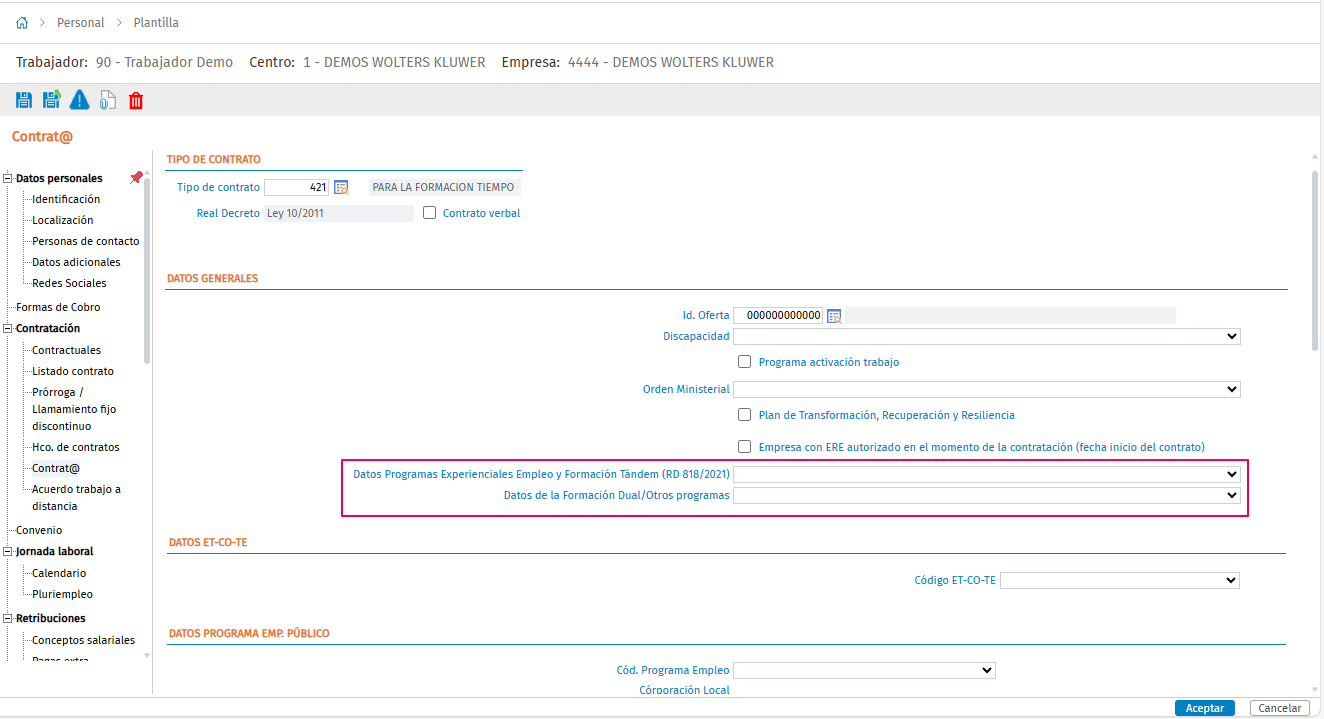Open Formas de Cobro section
The height and width of the screenshot is (719, 1324).
click(x=58, y=307)
